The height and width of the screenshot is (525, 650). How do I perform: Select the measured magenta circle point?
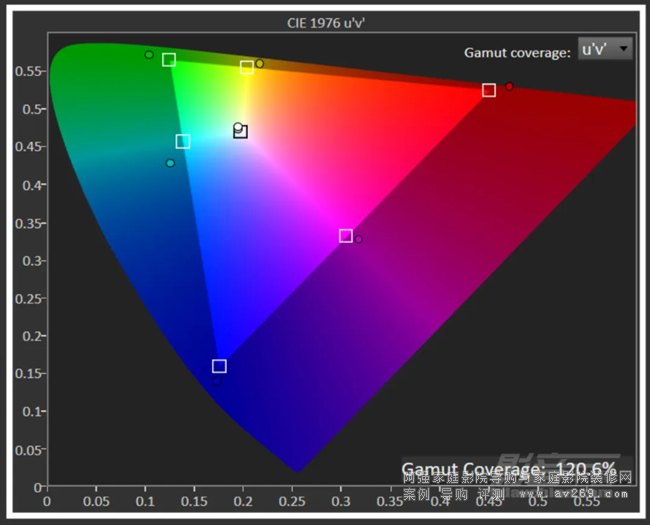click(359, 239)
